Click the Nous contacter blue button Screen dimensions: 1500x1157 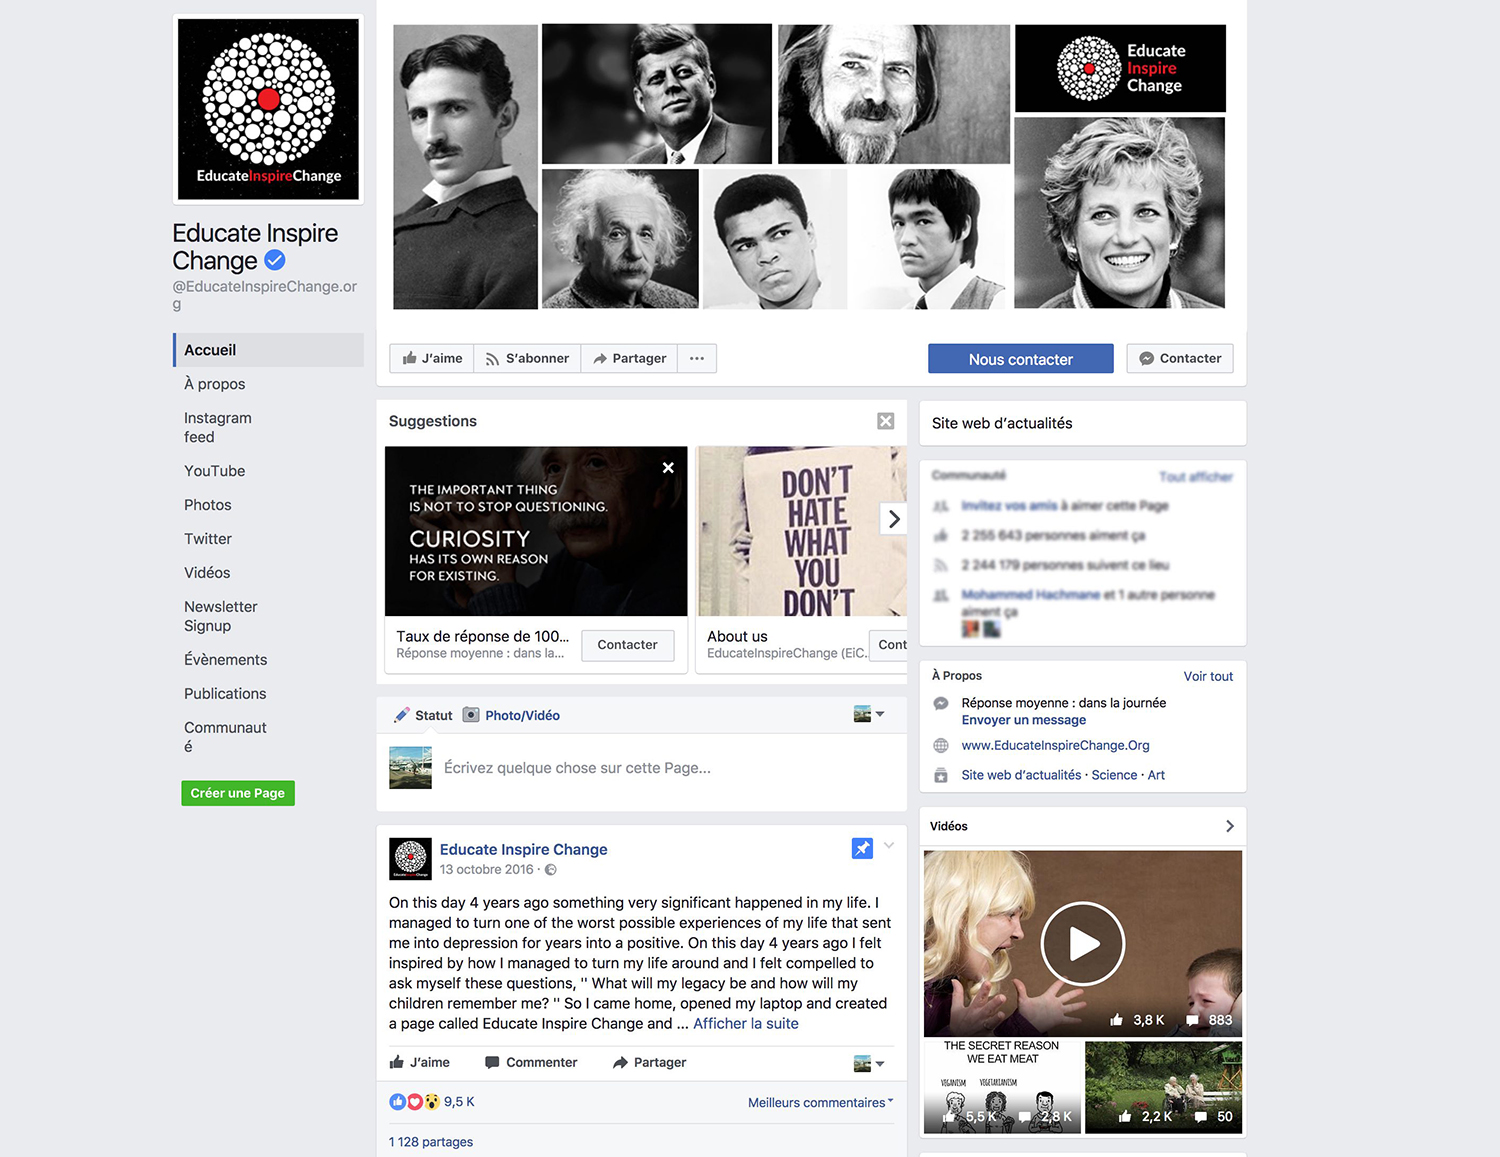point(1020,359)
